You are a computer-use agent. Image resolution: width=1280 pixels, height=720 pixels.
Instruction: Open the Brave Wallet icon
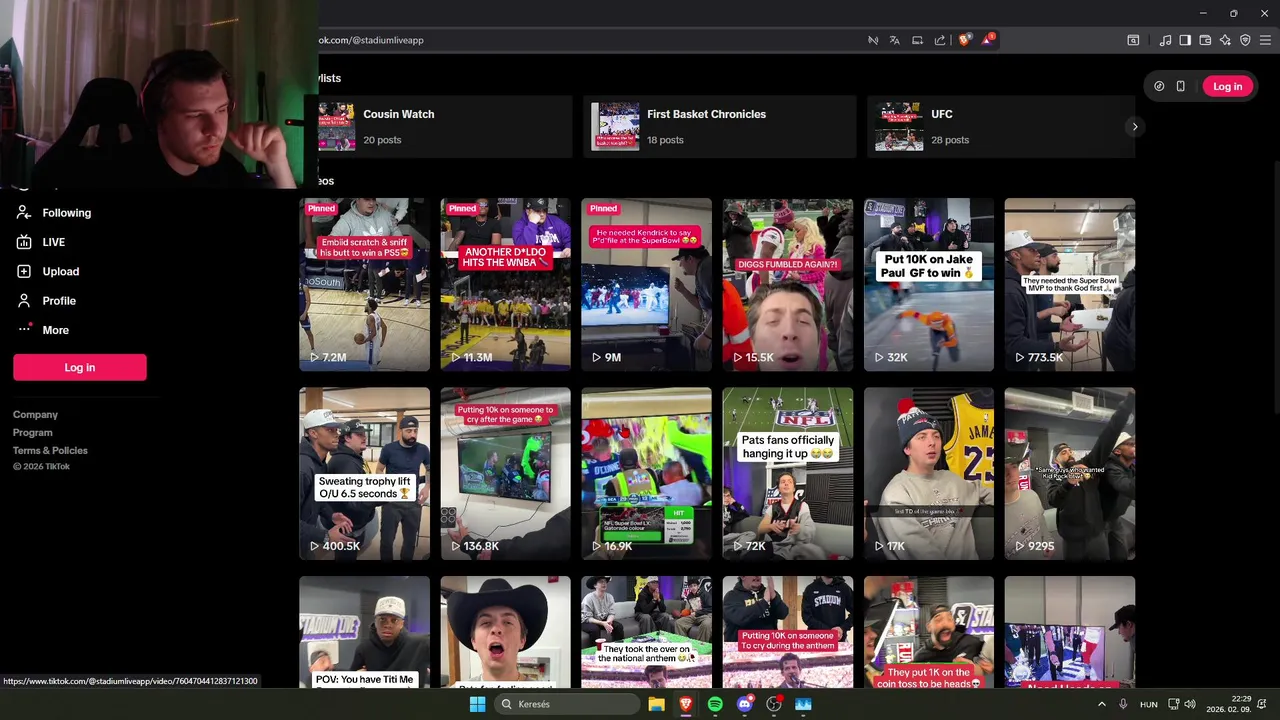[x=1205, y=40]
